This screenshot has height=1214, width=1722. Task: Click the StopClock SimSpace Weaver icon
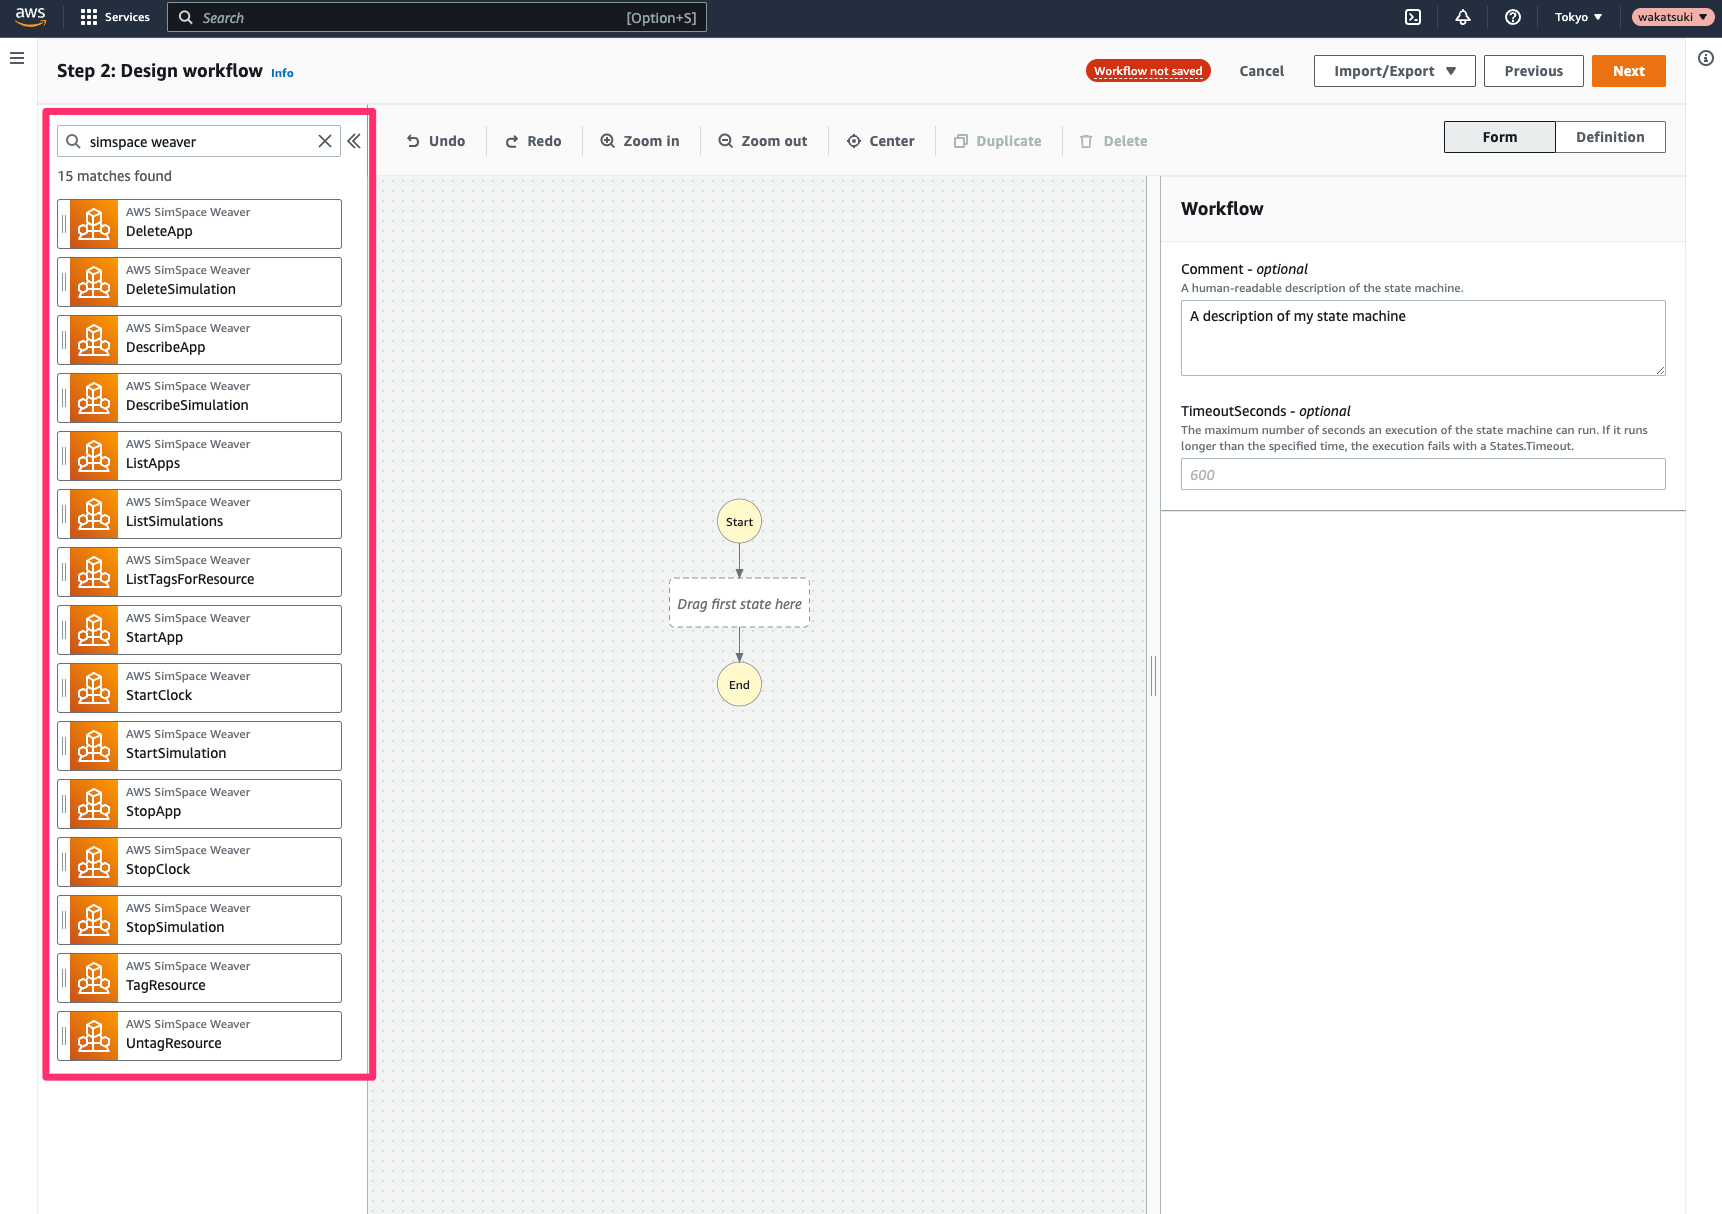(x=94, y=862)
